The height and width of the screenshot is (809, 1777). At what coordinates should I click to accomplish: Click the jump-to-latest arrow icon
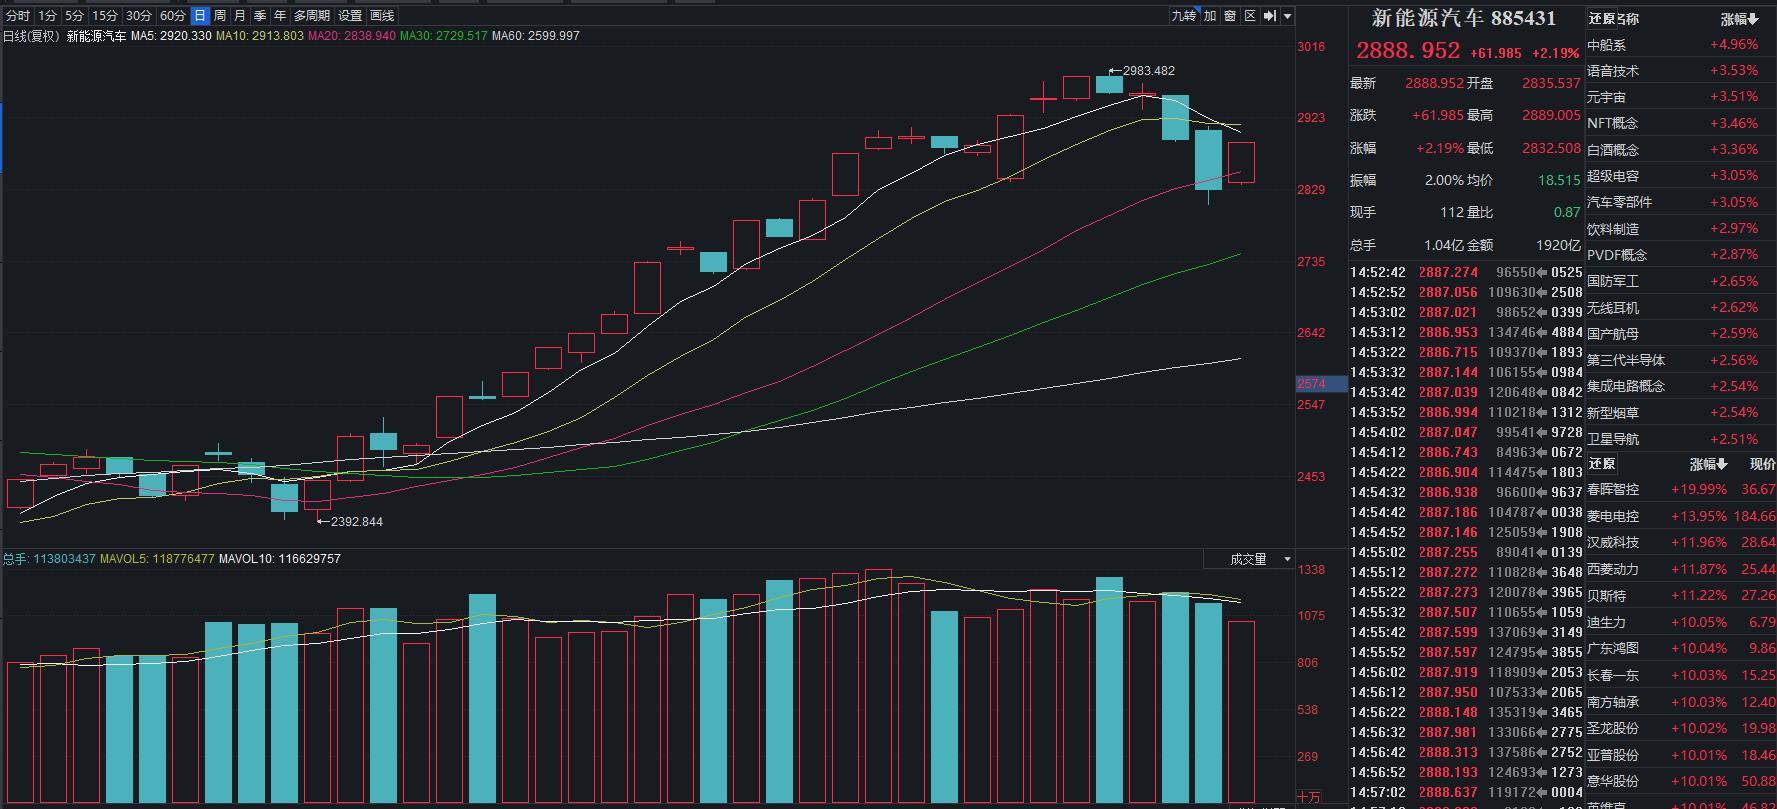tap(1270, 16)
